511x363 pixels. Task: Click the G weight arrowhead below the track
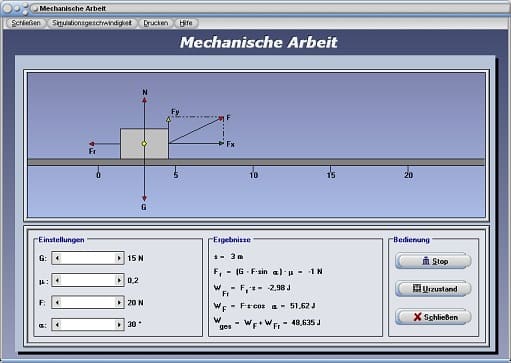click(144, 198)
